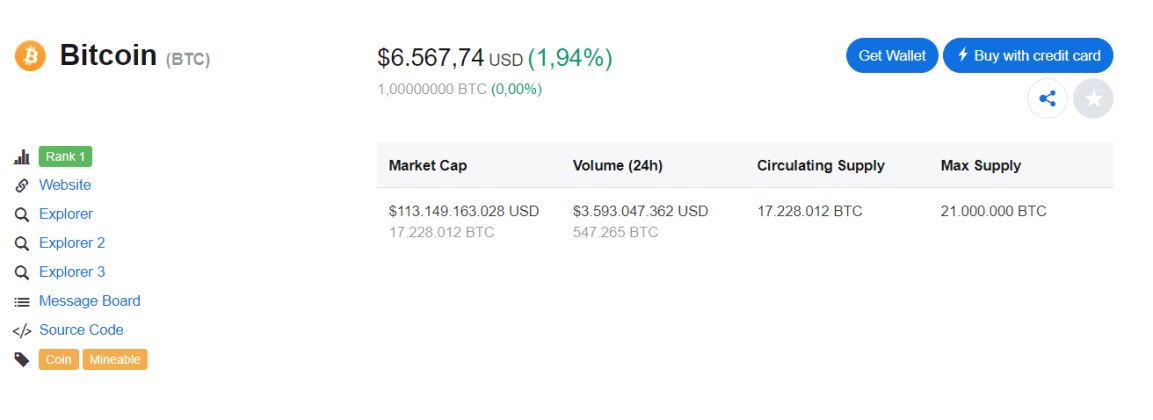
Task: Open the Explorer link
Action: [66, 214]
